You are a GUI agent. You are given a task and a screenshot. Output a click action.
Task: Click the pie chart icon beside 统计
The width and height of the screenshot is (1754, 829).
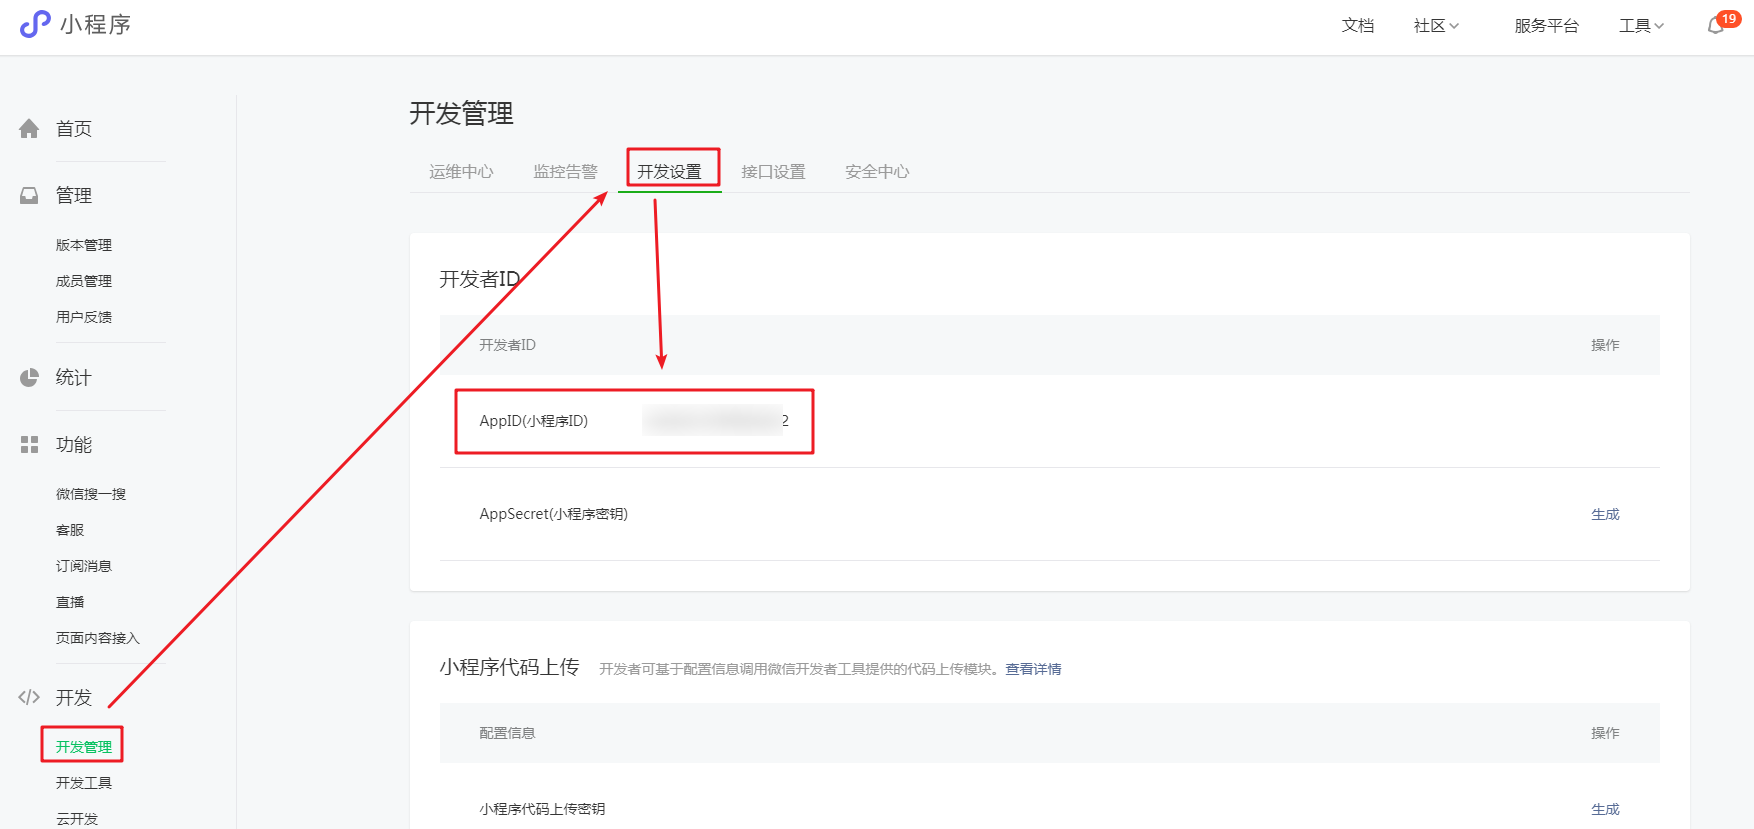29,378
